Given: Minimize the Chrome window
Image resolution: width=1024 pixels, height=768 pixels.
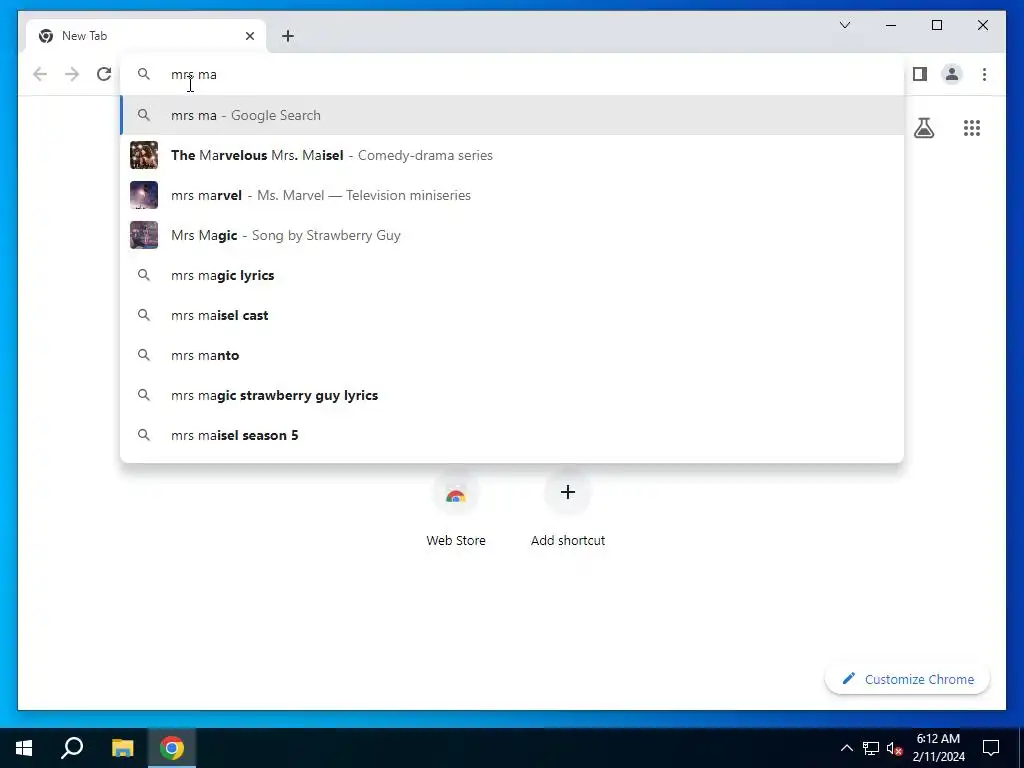Looking at the screenshot, I should coord(891,25).
